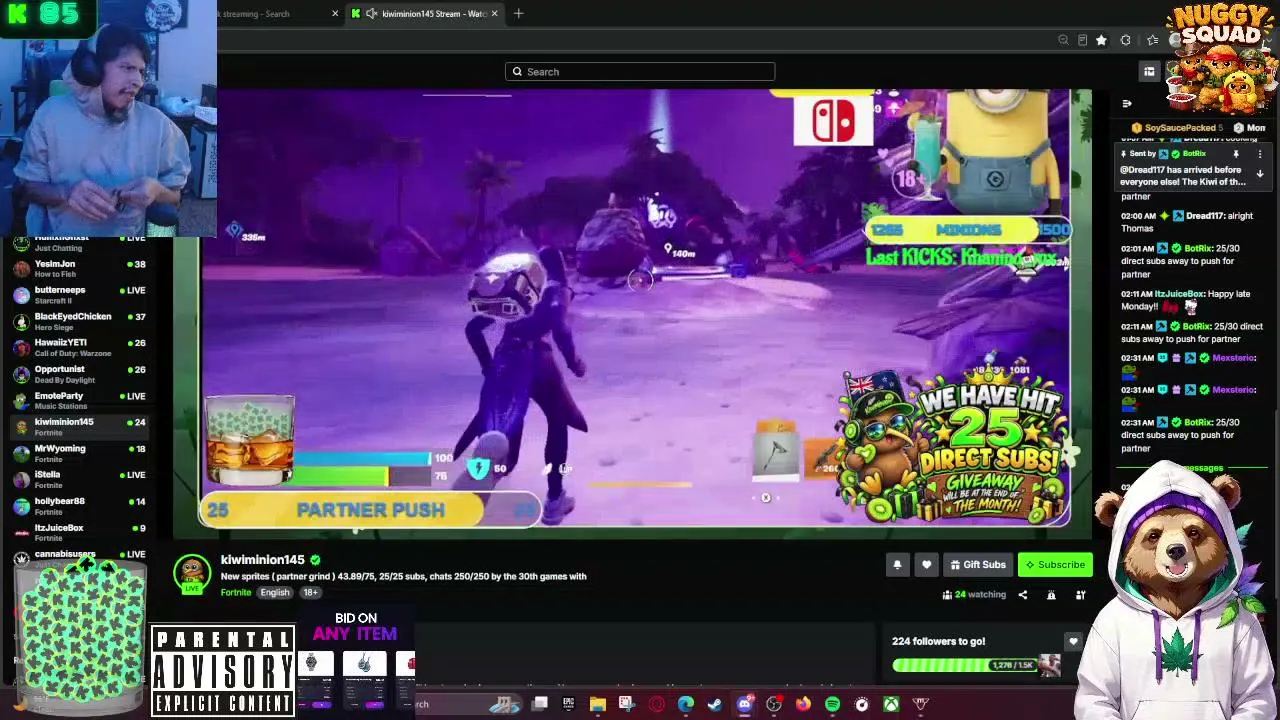Open reader view in the address bar

1082,40
